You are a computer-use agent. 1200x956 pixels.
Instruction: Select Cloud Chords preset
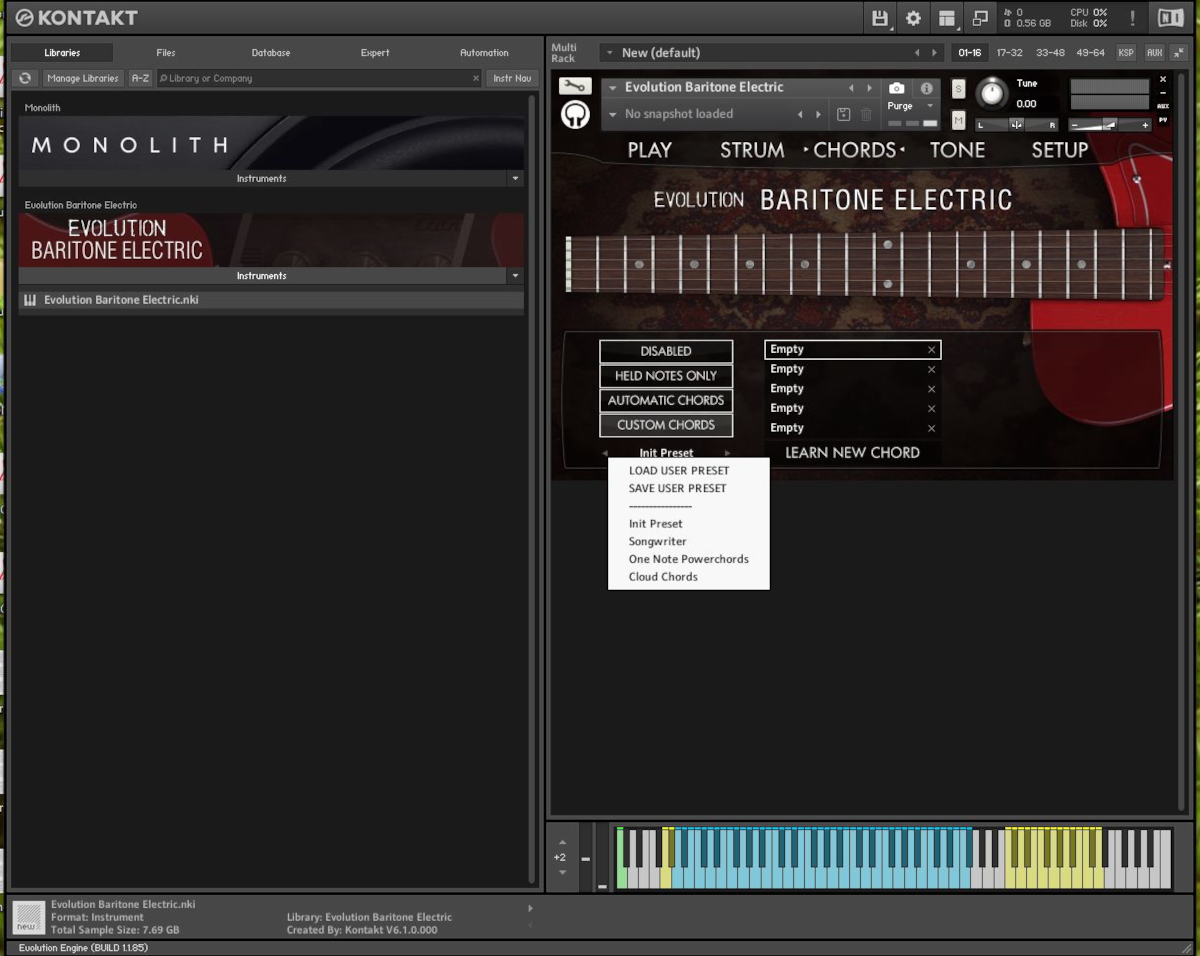663,577
